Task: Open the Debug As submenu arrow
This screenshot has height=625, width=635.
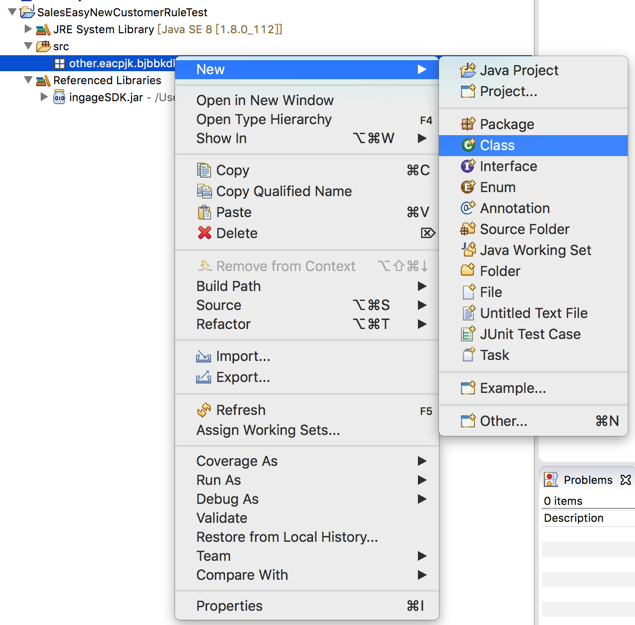Action: coord(422,499)
